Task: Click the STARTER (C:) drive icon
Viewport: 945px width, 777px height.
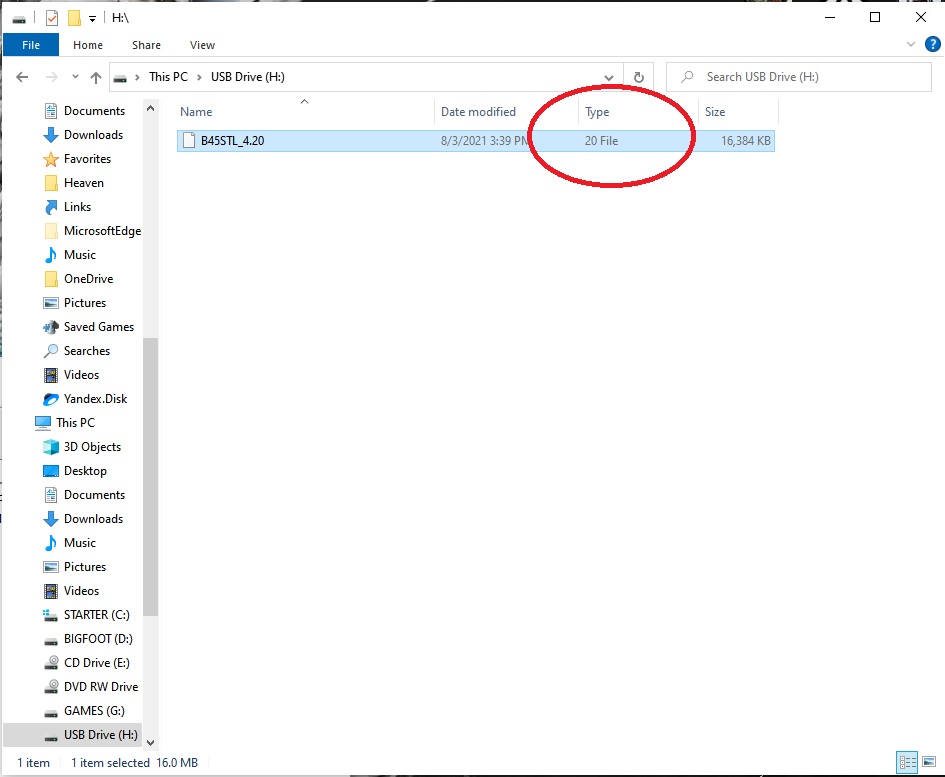Action: point(51,615)
